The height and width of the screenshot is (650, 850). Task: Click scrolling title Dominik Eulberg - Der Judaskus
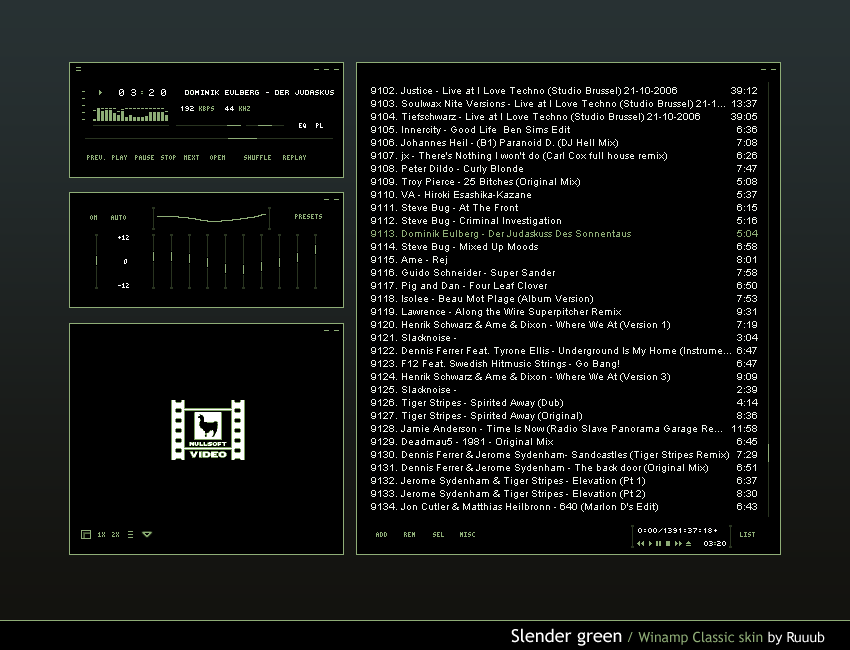[x=259, y=93]
